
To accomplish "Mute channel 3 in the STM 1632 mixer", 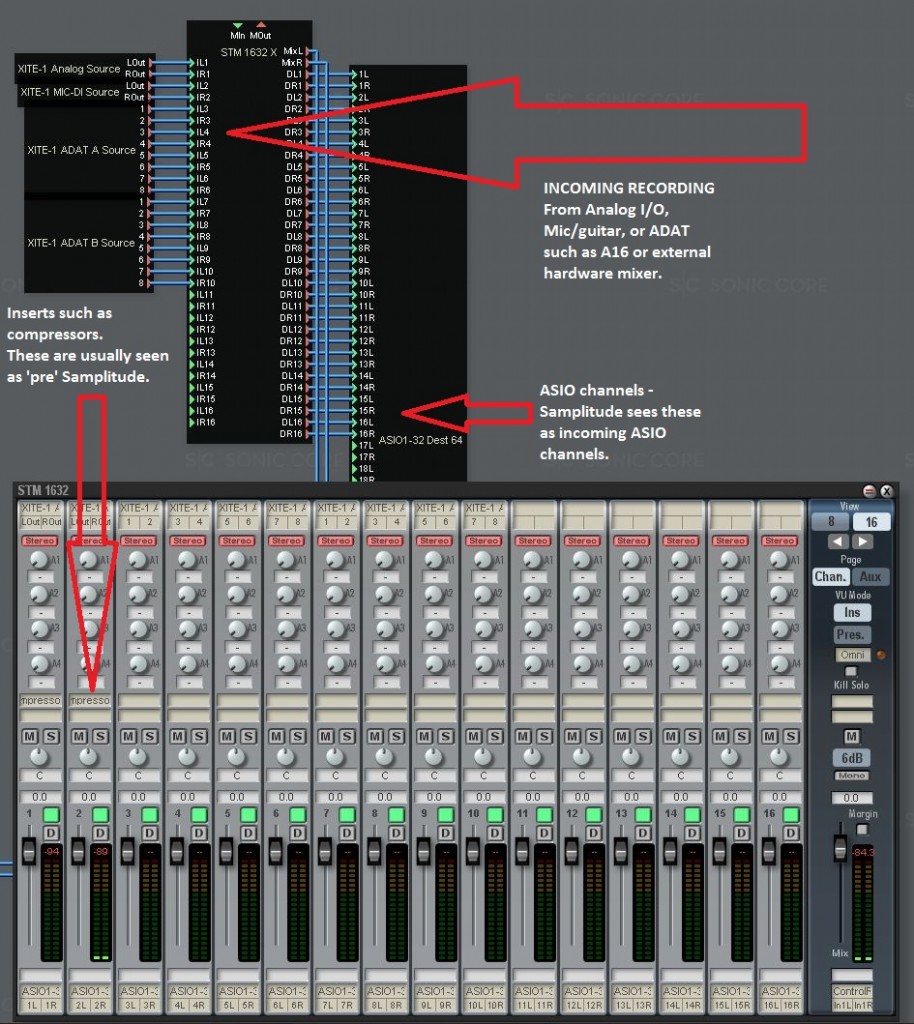I will point(129,737).
